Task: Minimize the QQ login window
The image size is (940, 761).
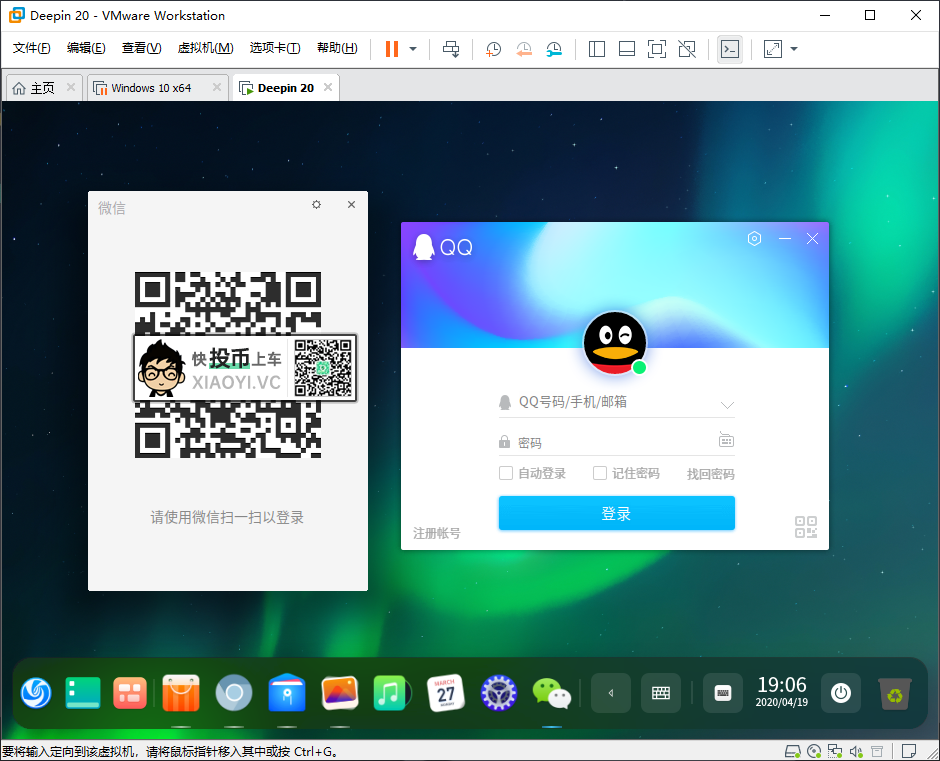Action: pos(785,239)
